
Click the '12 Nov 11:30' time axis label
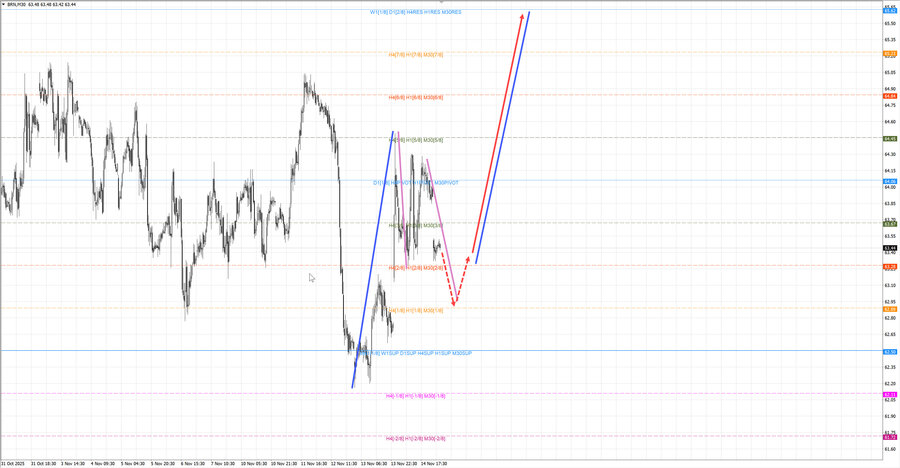pyautogui.click(x=343, y=463)
